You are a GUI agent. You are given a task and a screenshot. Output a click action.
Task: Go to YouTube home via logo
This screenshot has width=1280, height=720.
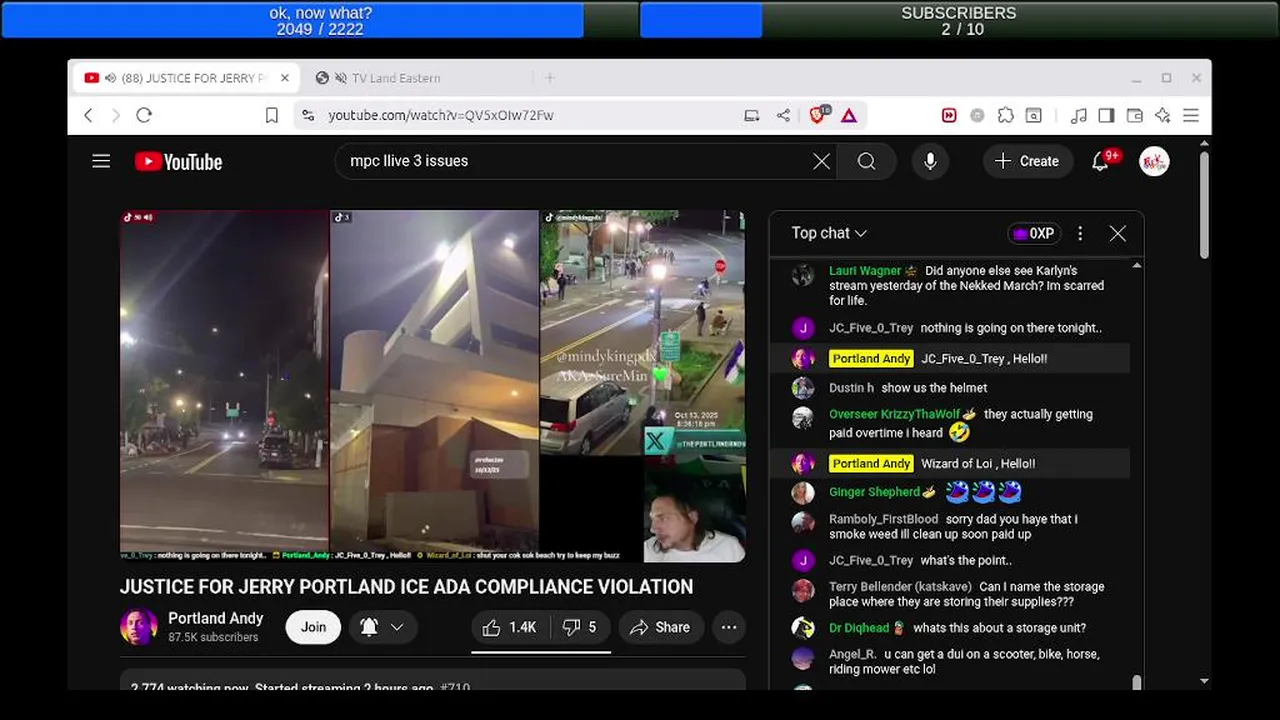click(x=179, y=162)
